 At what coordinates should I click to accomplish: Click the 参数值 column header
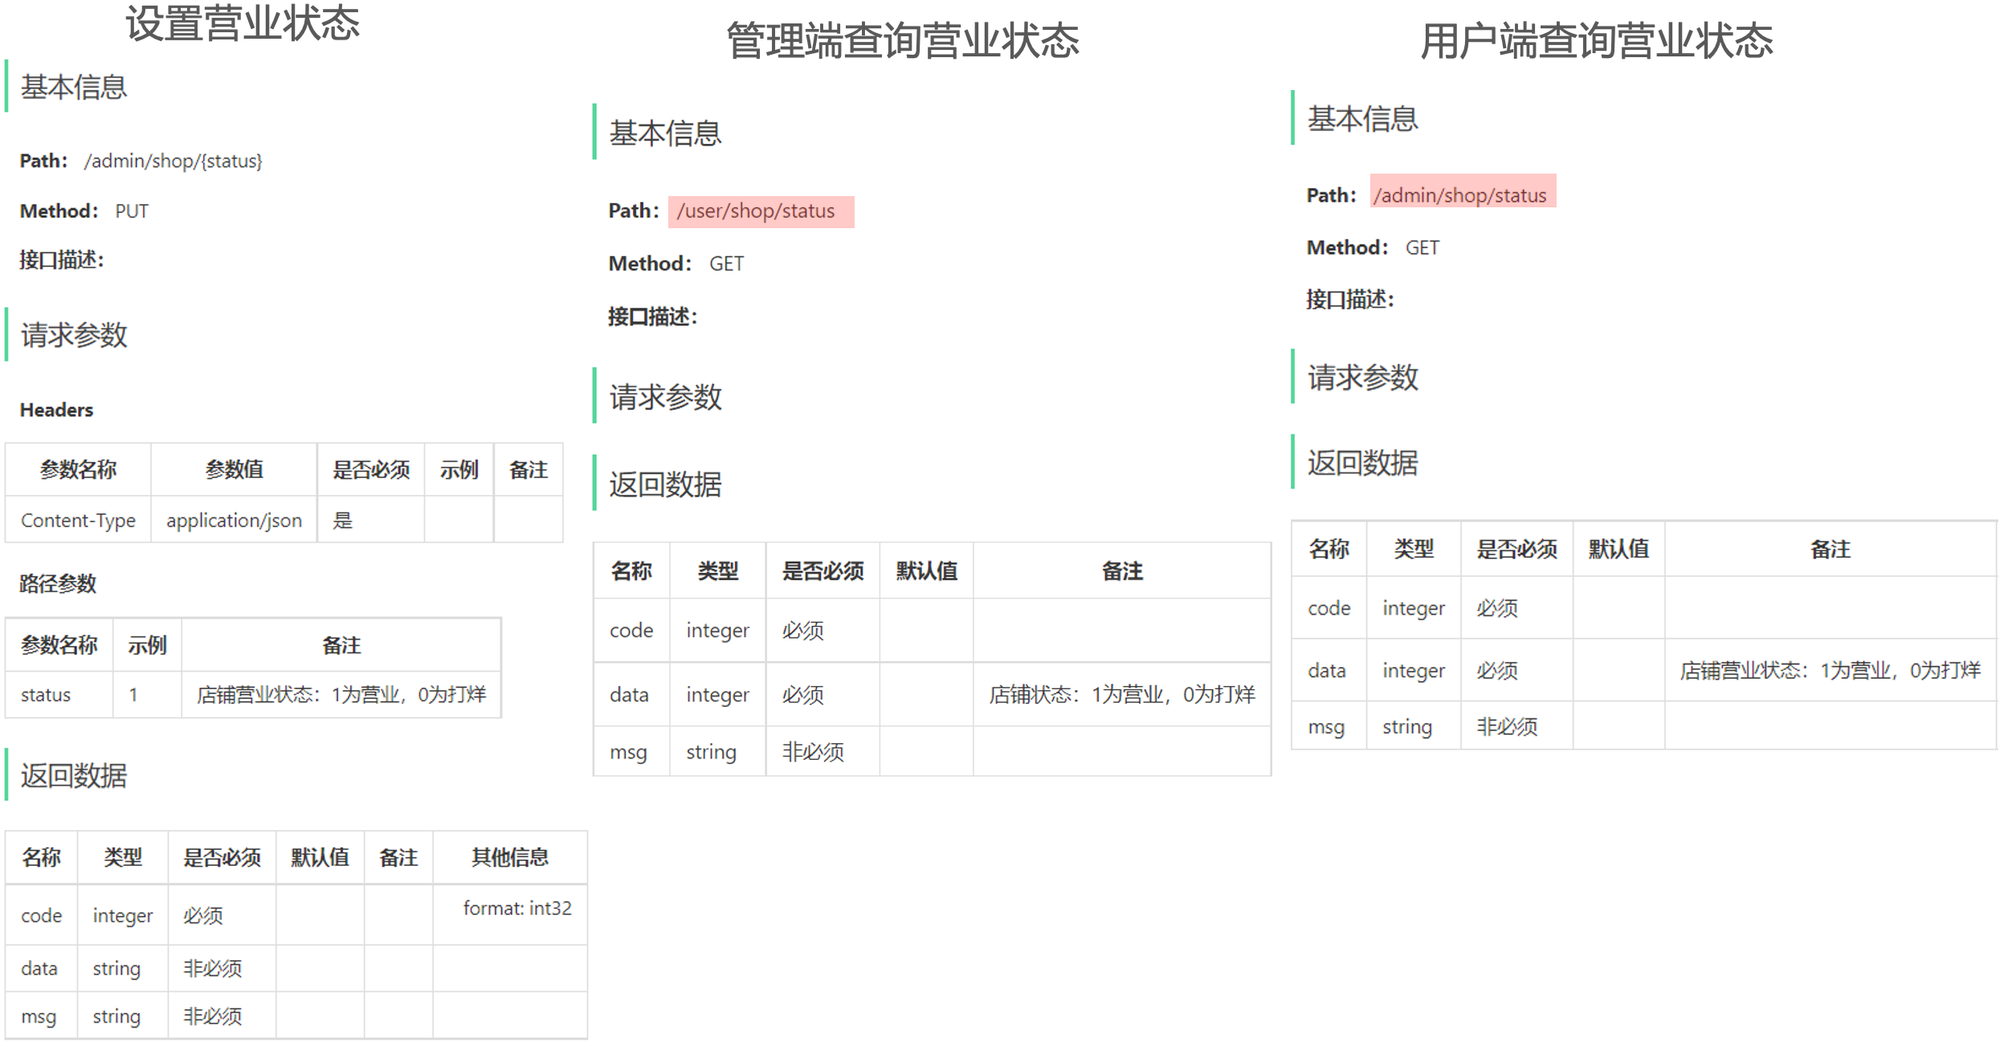tap(234, 470)
